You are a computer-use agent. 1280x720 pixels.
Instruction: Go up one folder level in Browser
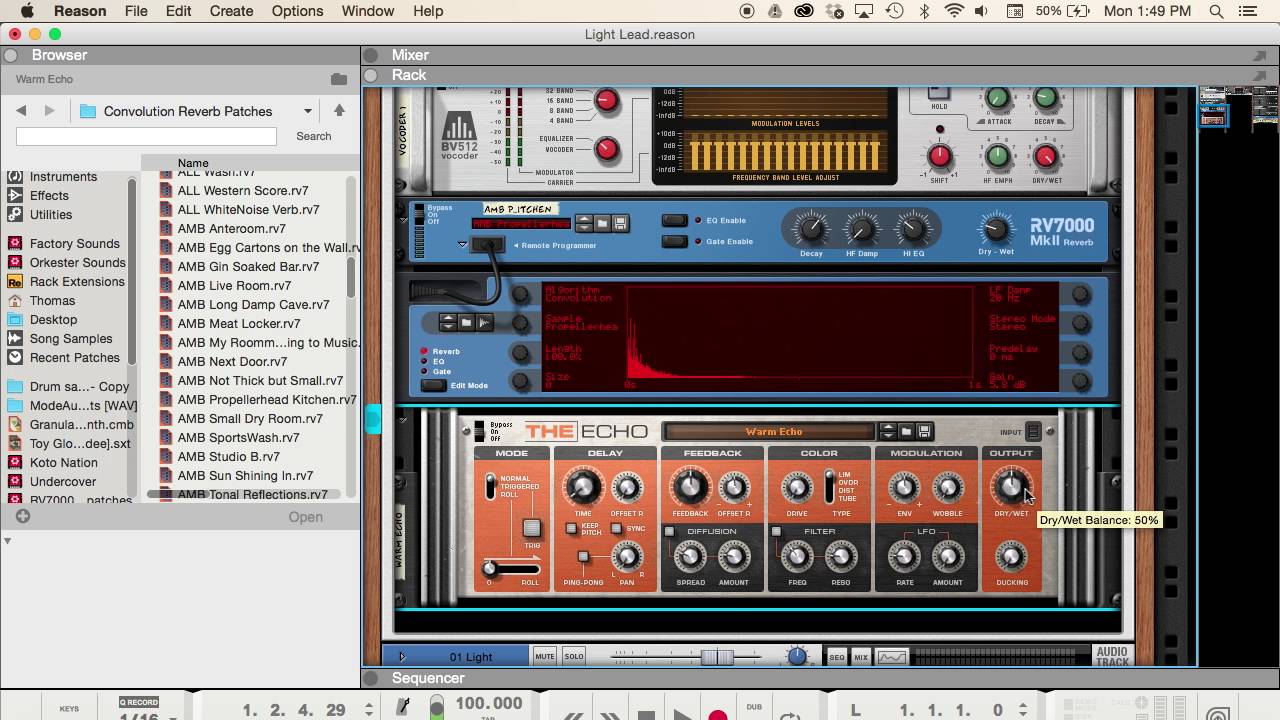pyautogui.click(x=339, y=111)
